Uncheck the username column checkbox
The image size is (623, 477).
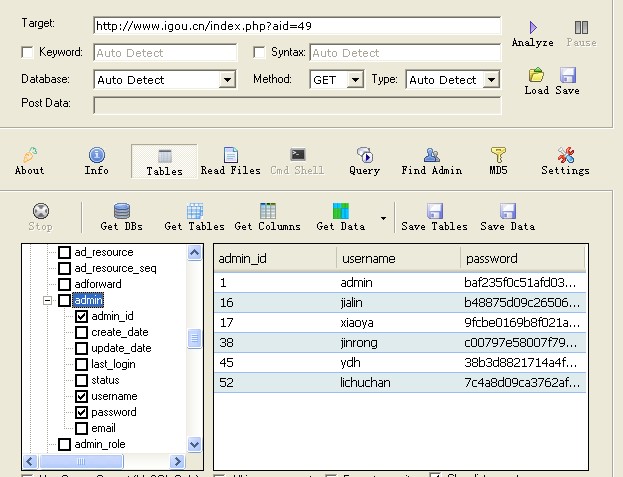tap(81, 396)
